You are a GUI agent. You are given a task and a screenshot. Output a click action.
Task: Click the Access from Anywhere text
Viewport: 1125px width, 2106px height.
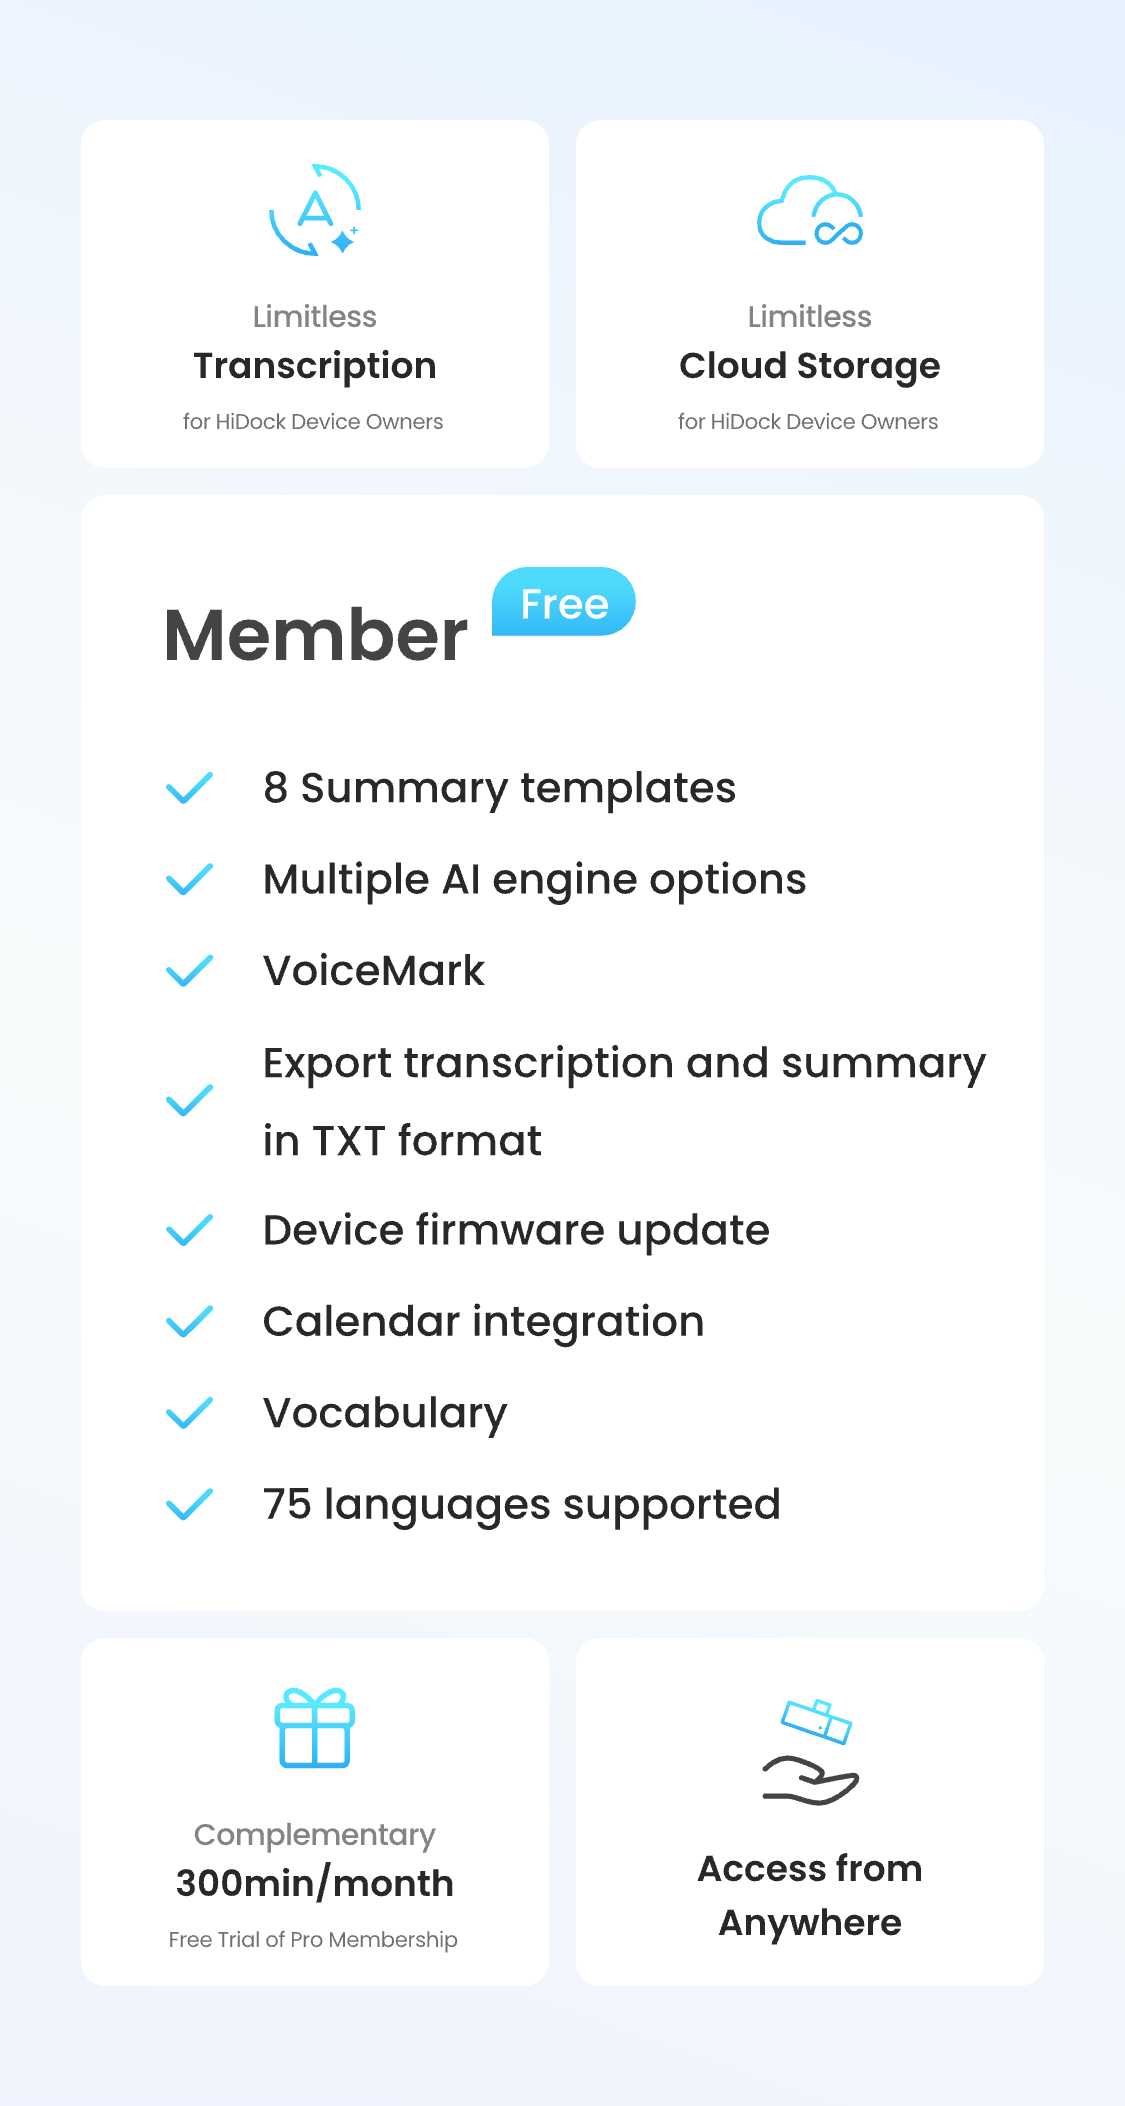point(810,1895)
